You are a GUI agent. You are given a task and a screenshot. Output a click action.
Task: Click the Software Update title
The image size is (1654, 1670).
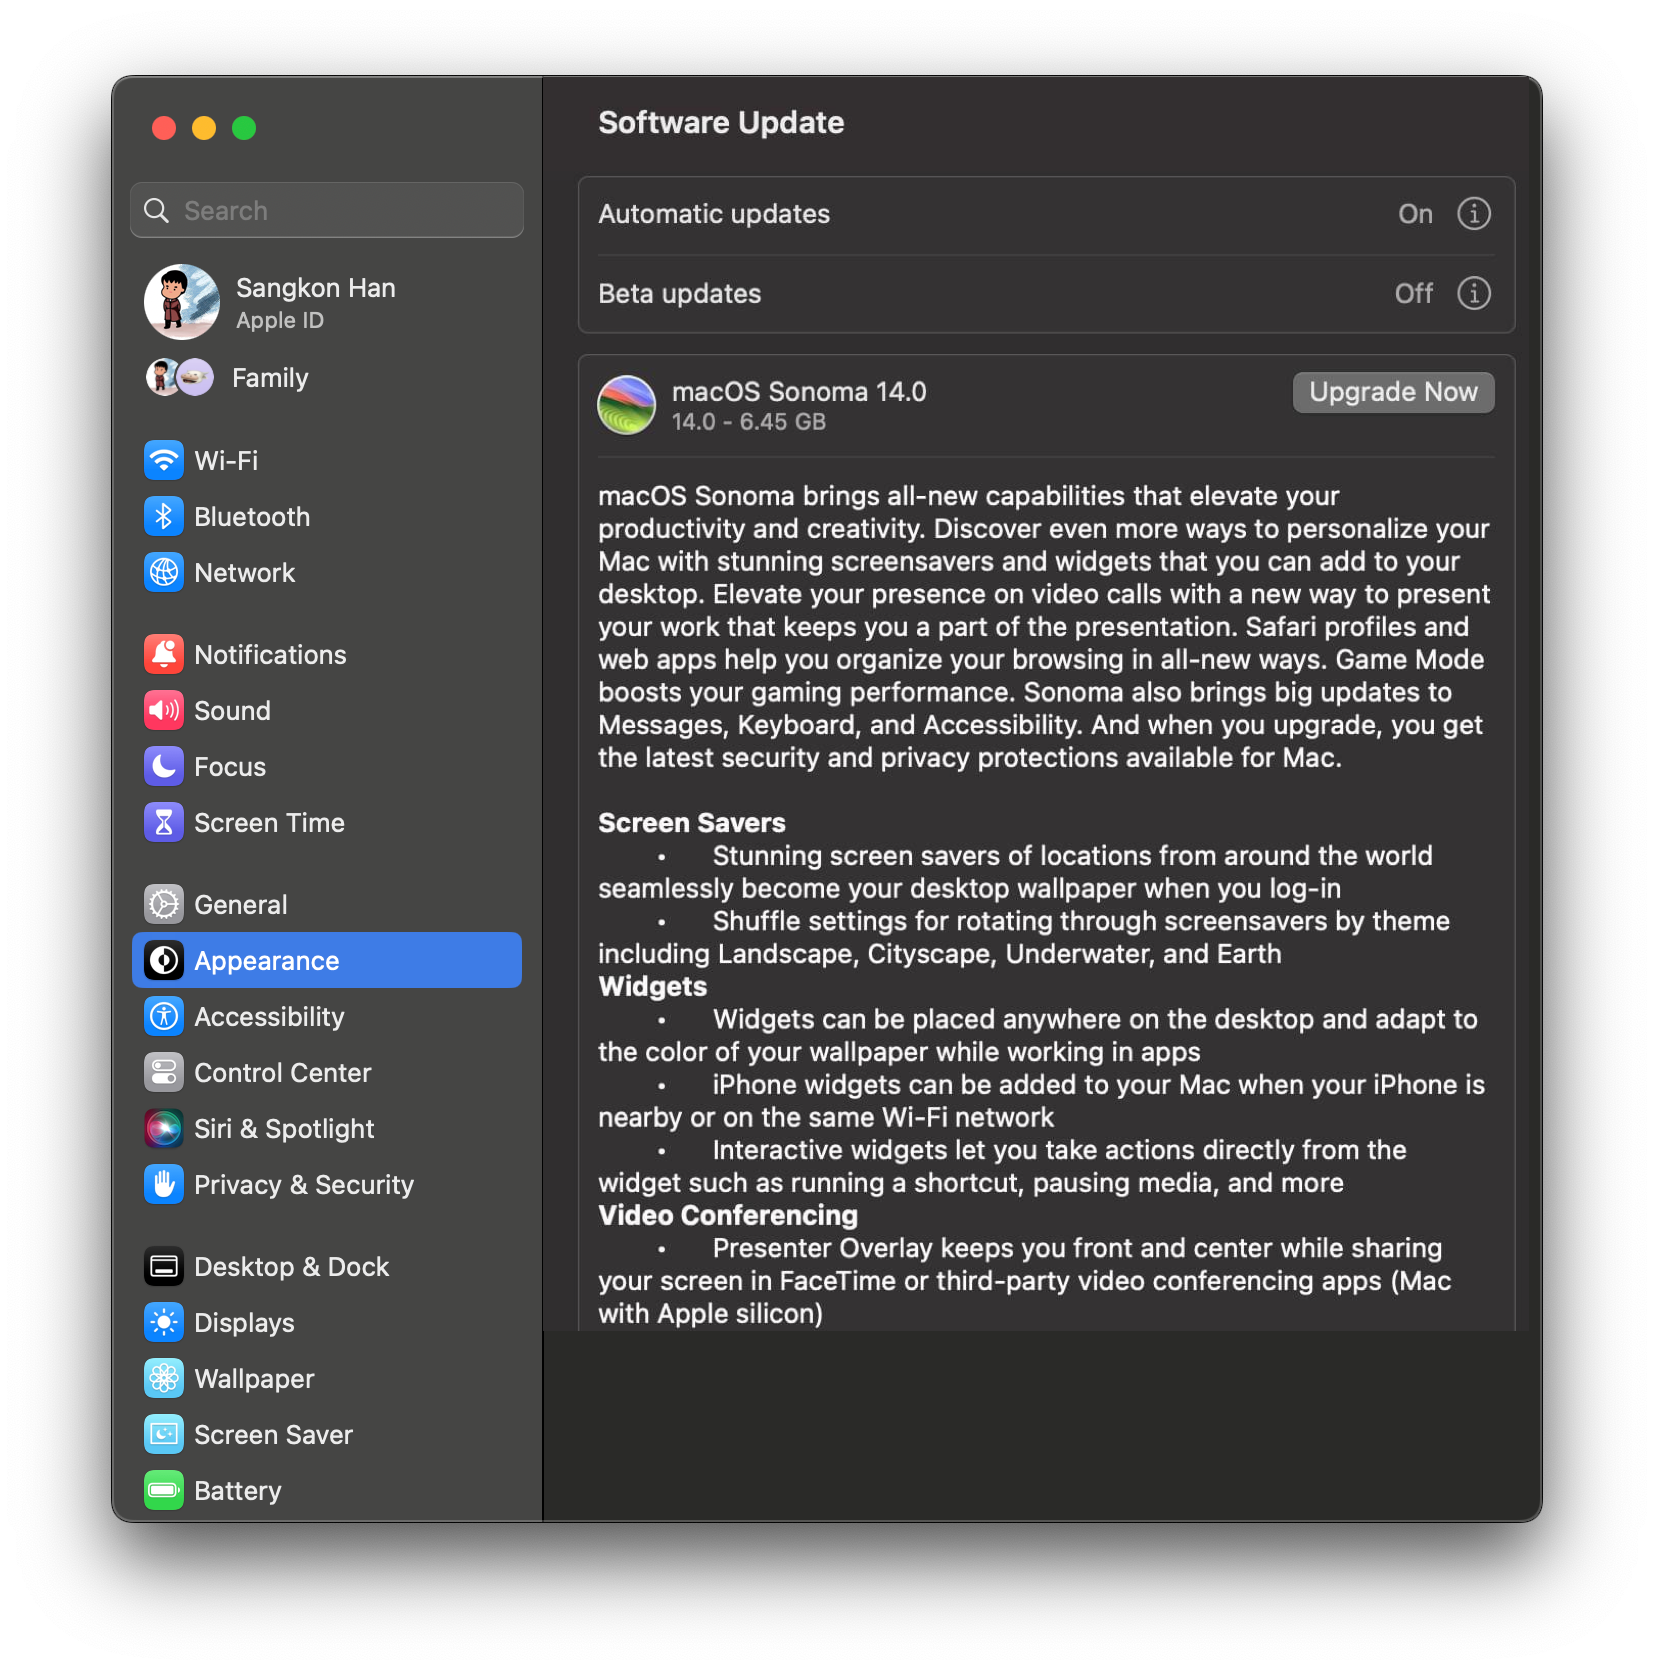pyautogui.click(x=721, y=122)
